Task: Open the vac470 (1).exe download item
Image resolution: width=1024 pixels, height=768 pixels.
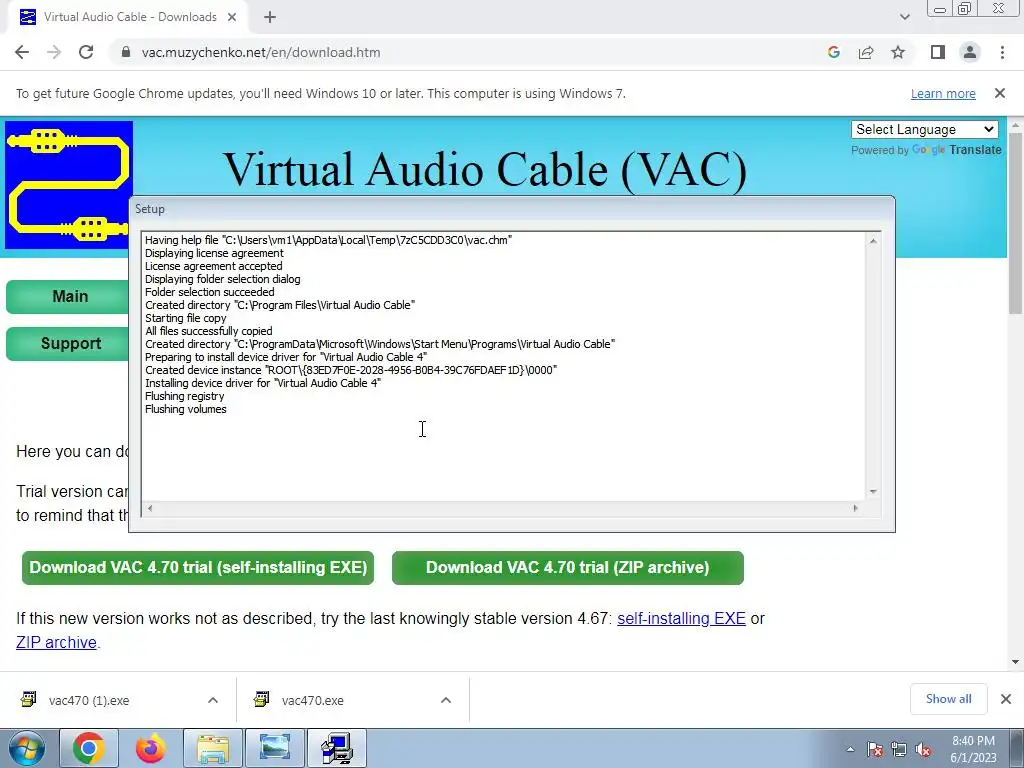Action: coord(89,700)
